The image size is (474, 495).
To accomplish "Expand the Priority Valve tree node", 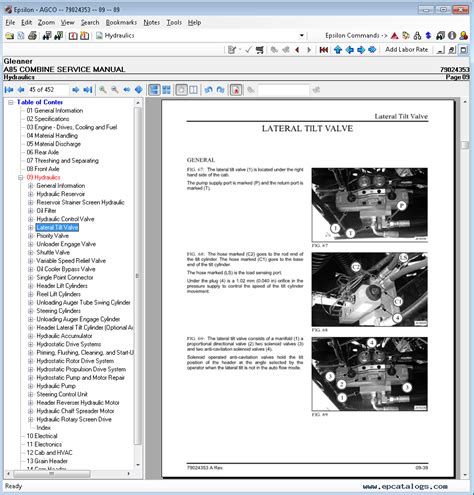I will click(x=30, y=236).
